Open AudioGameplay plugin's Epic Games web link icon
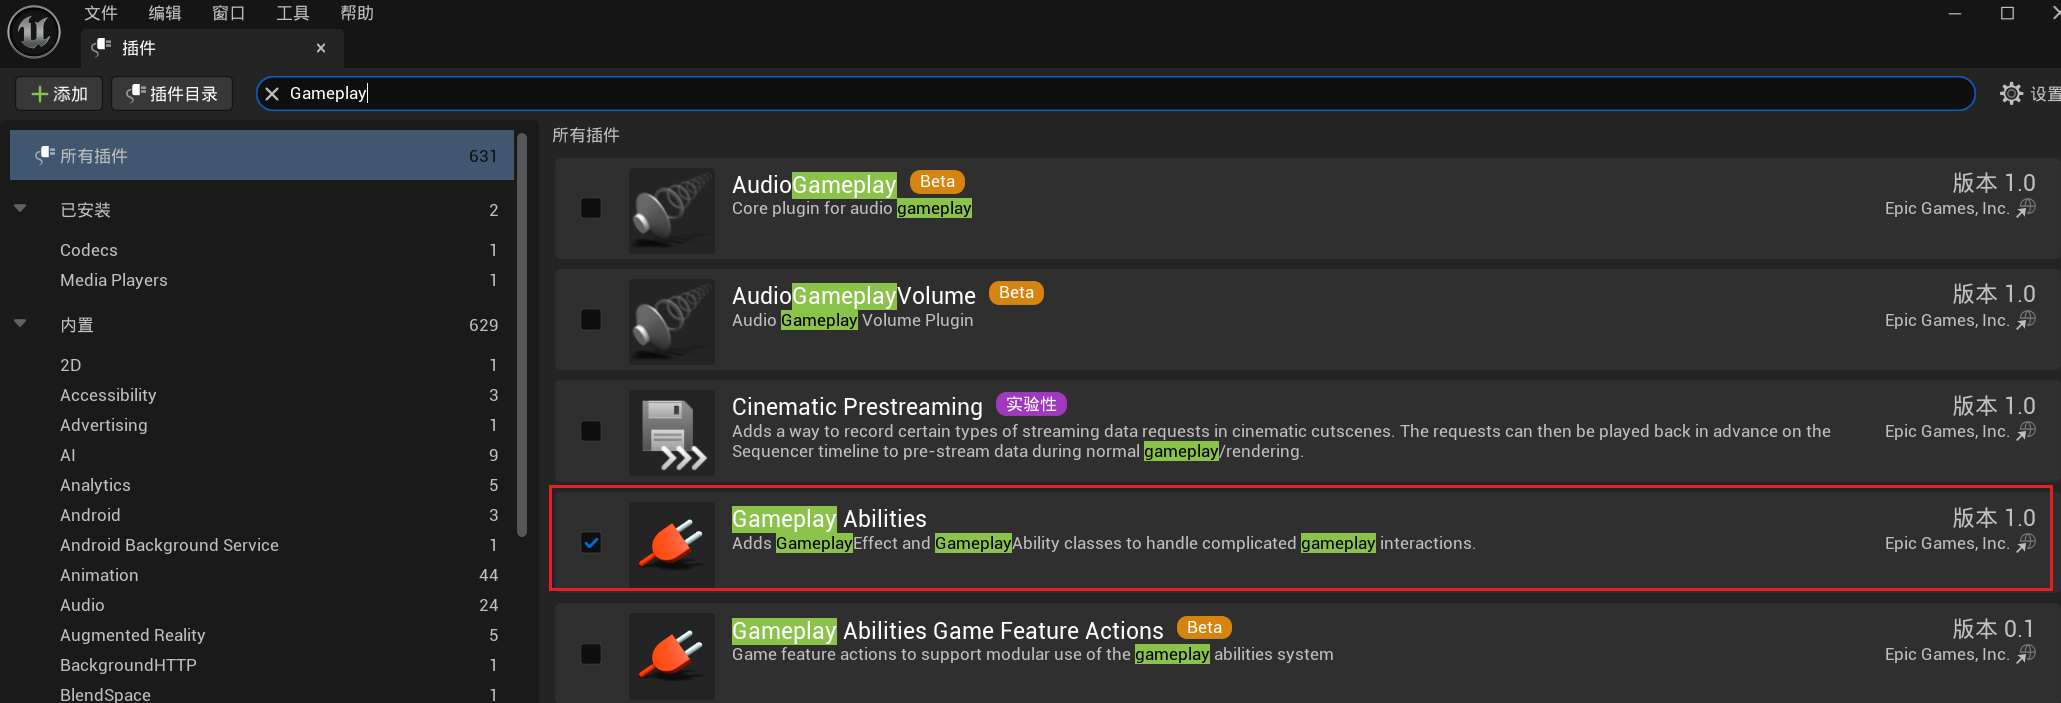2061x703 pixels. tap(2026, 208)
